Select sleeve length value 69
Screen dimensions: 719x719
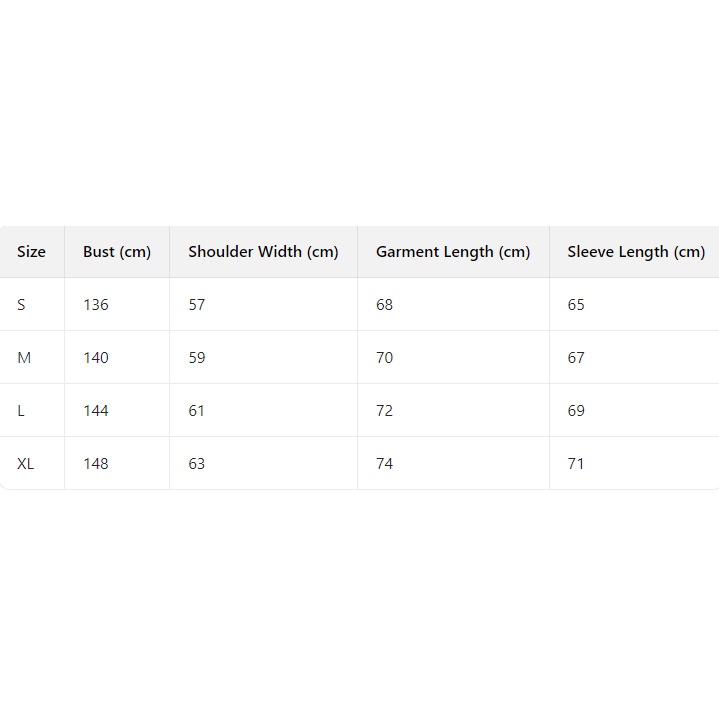tap(576, 411)
